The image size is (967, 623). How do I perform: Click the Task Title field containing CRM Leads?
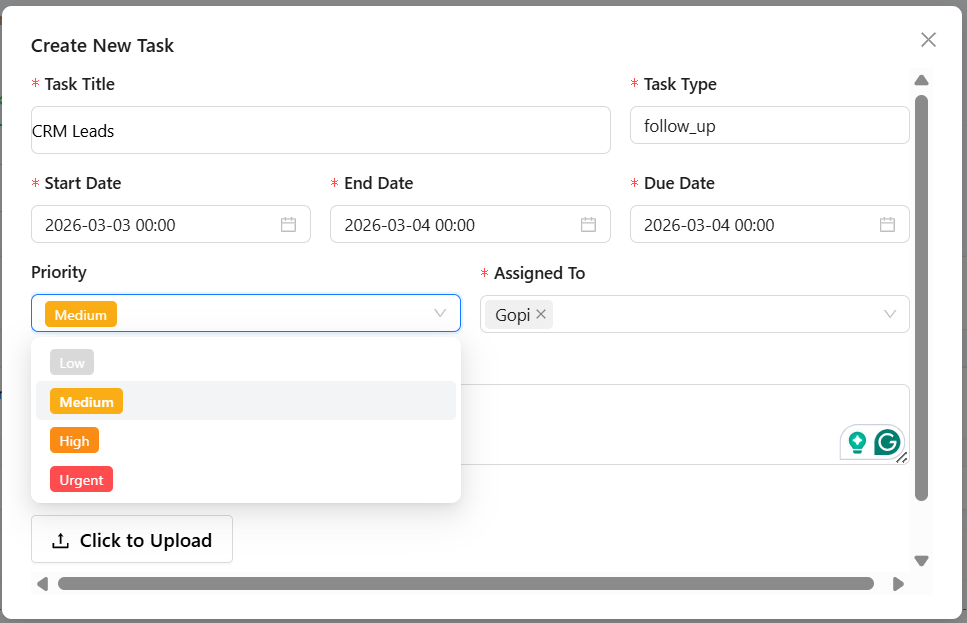click(320, 130)
